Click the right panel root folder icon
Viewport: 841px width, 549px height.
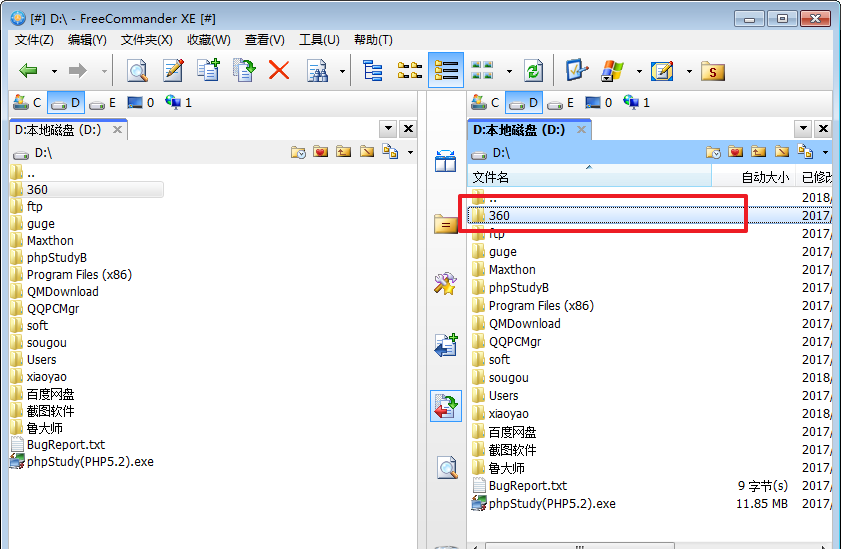pyautogui.click(x=782, y=152)
